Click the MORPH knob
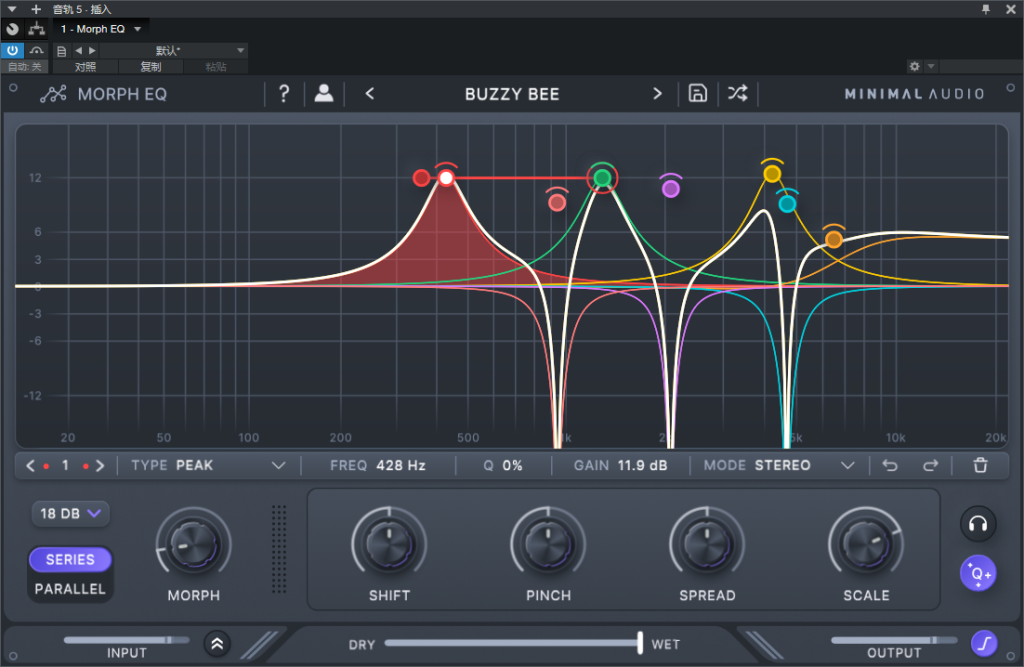Screen dimensions: 1024x667 (x=193, y=544)
